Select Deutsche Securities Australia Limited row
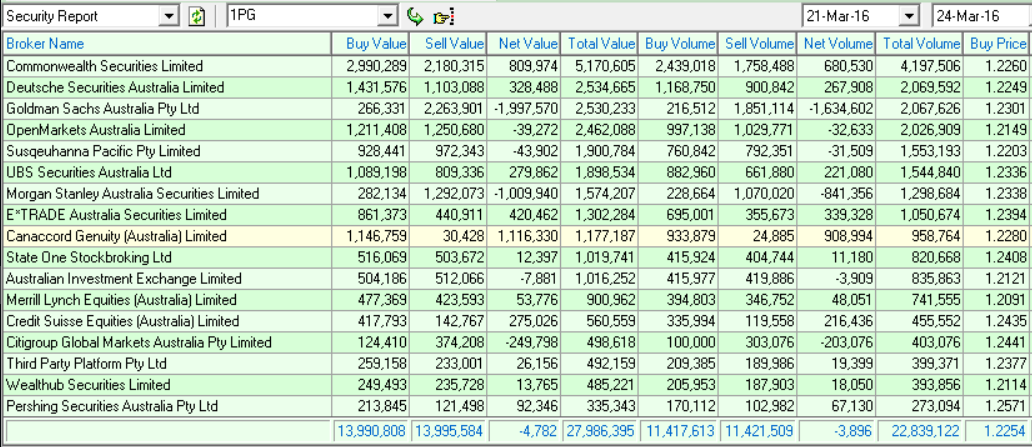Screen dimensions: 1032x447 (x=516, y=88)
